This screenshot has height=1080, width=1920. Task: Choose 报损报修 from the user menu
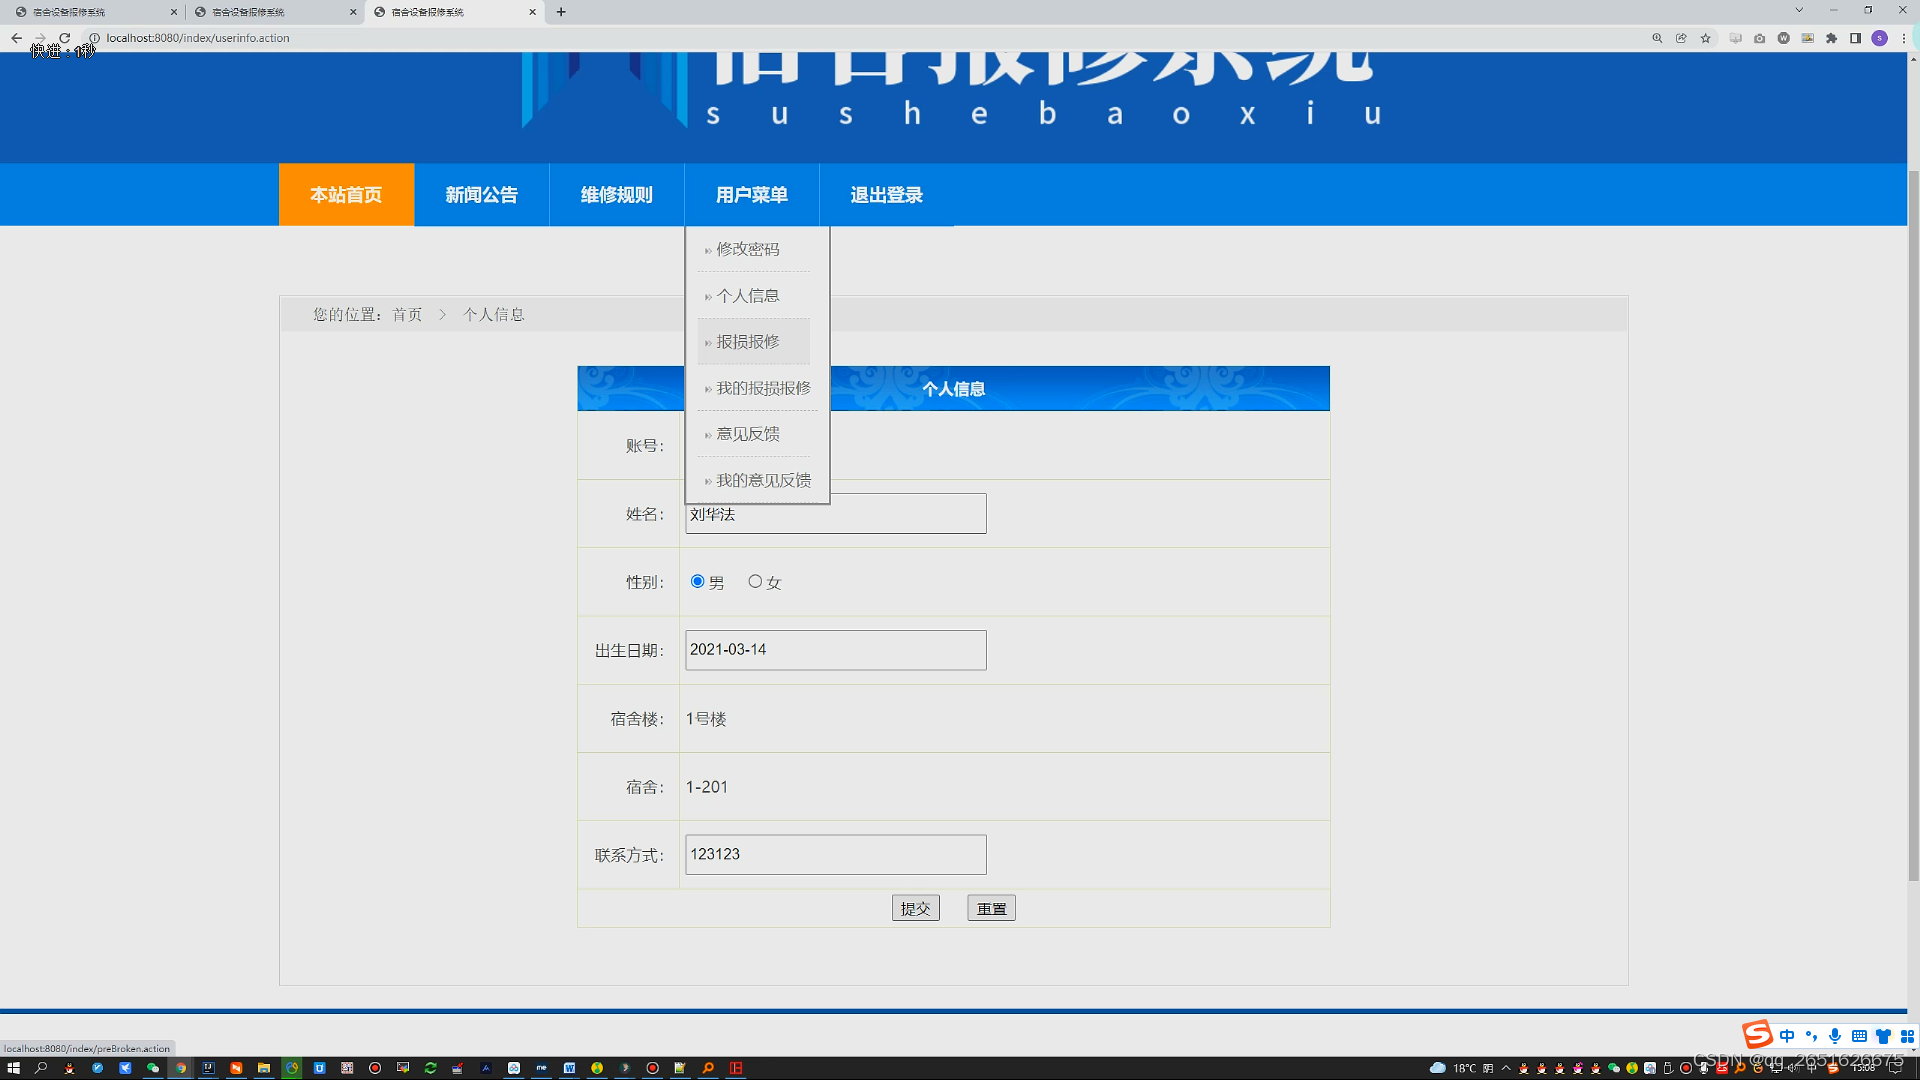click(x=748, y=342)
